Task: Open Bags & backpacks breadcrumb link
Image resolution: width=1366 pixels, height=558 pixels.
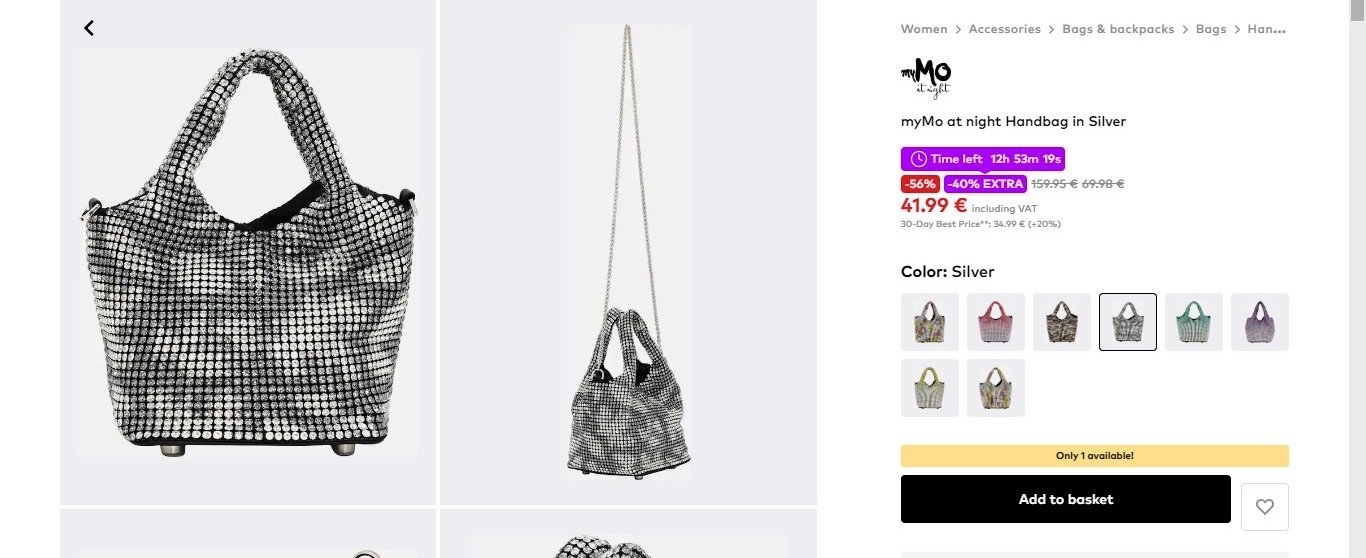Action: click(1118, 29)
